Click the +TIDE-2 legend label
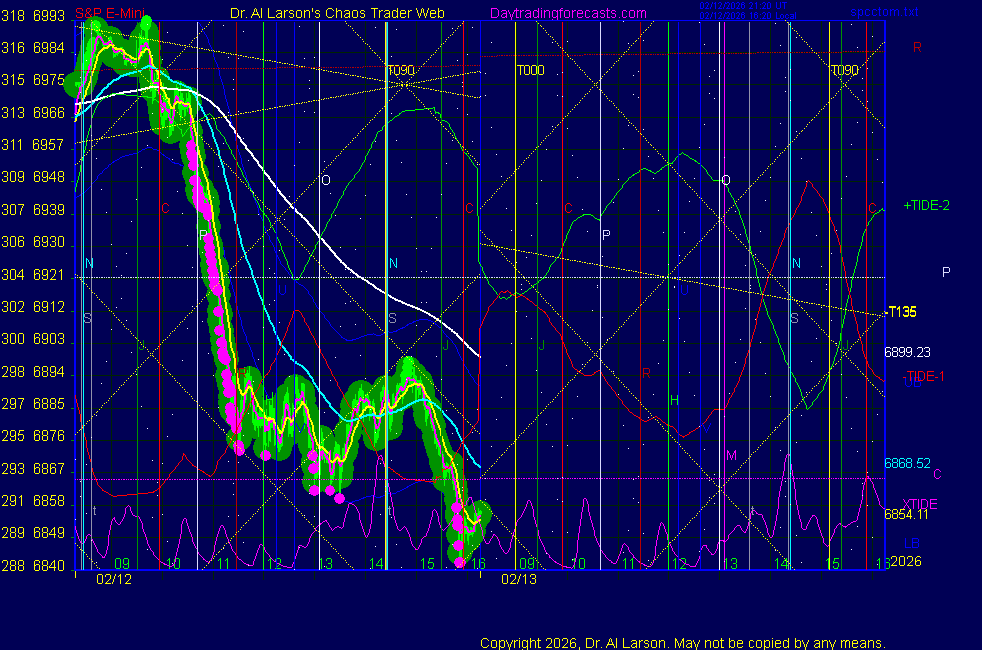982x650 pixels. point(926,205)
